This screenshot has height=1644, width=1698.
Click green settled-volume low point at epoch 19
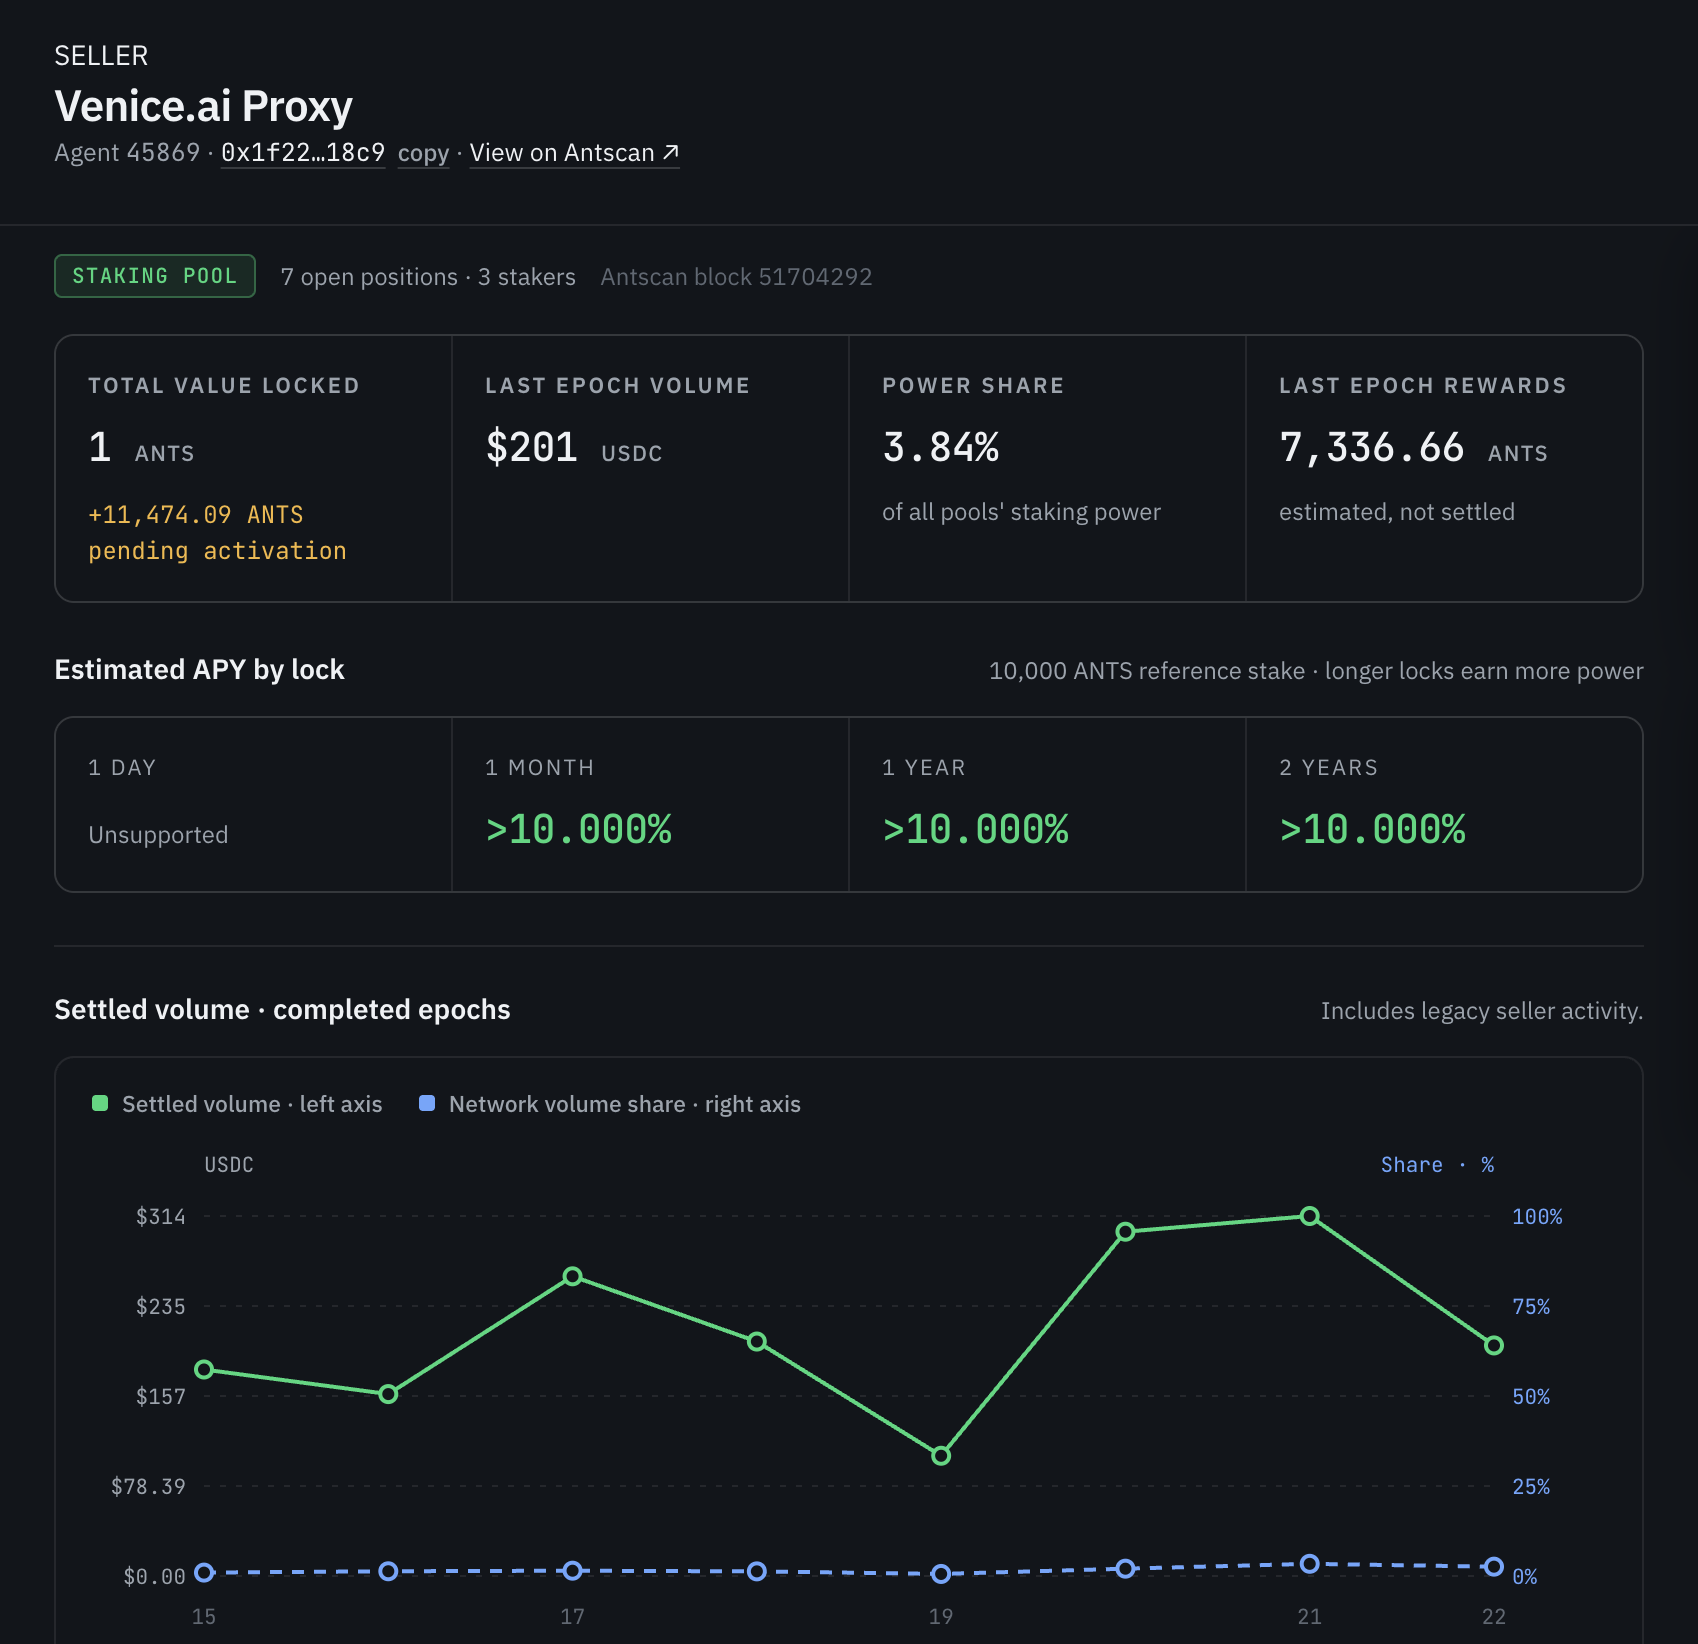pos(941,1455)
